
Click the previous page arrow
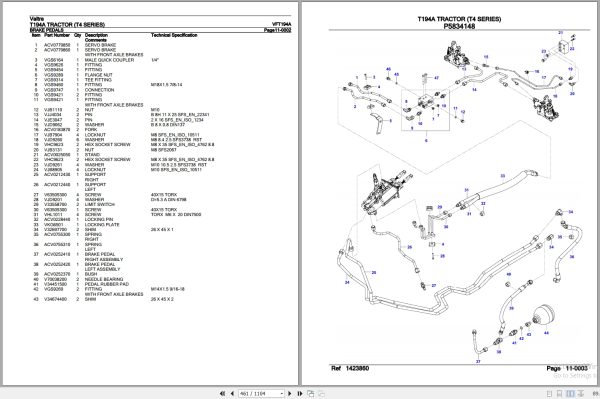pos(232,393)
